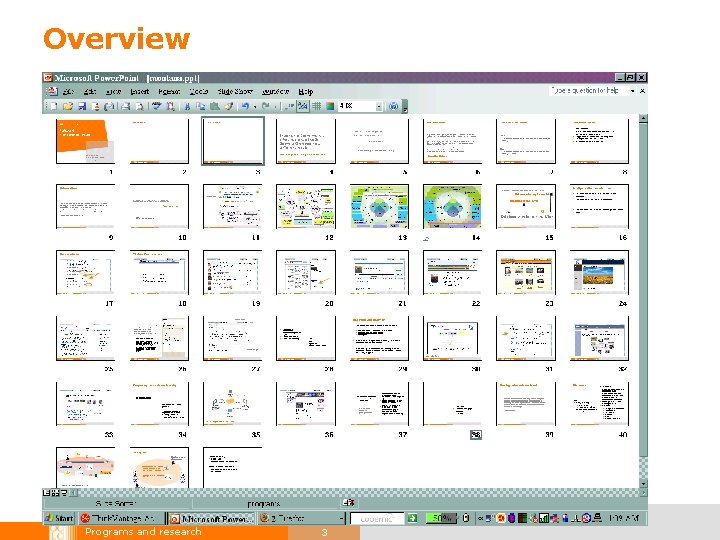The width and height of the screenshot is (720, 540).
Task: Click the Slide Sorter View button
Action: [x=55, y=493]
